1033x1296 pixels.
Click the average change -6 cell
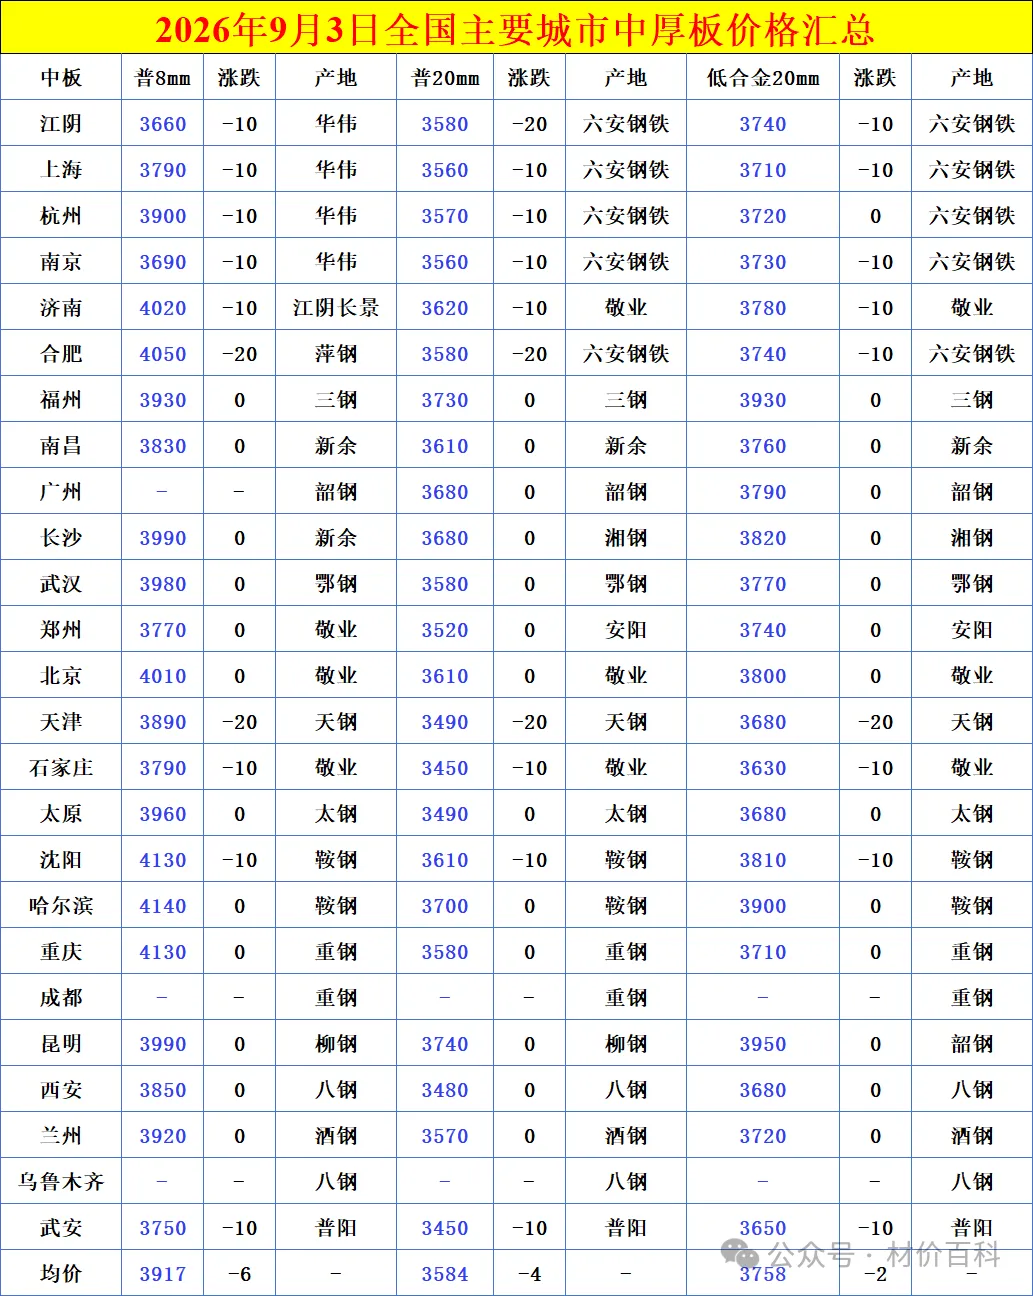pos(240,1274)
